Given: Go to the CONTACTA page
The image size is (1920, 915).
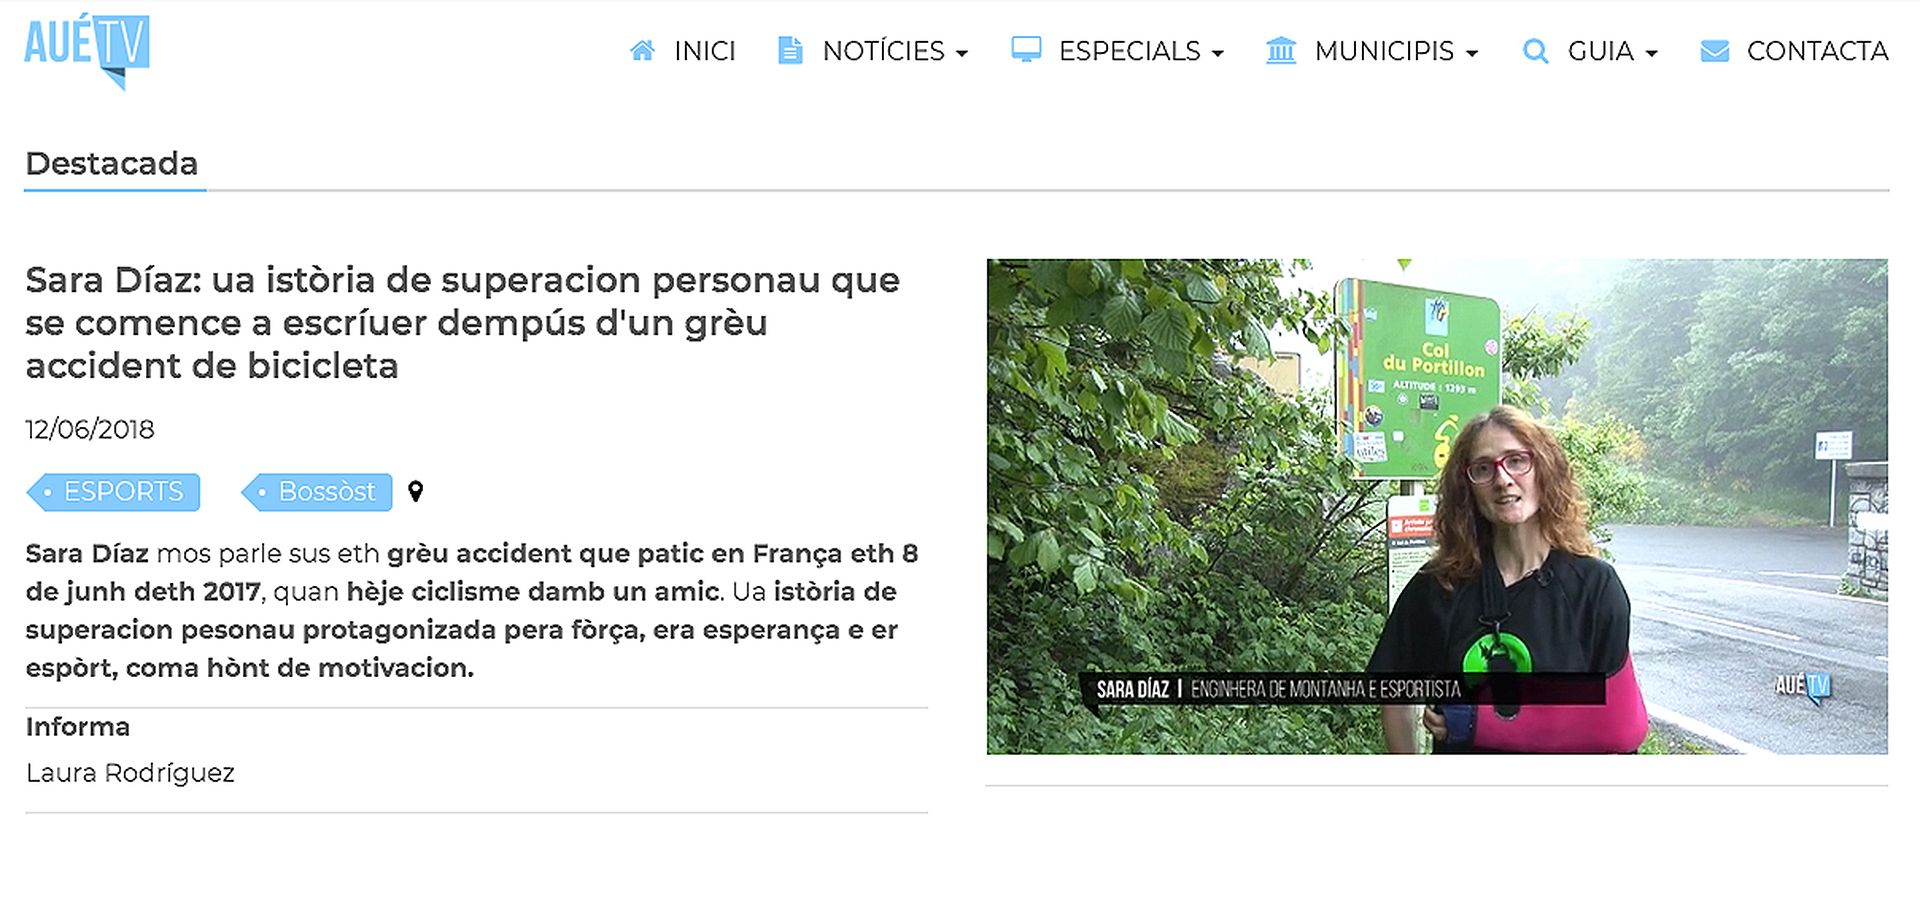Looking at the screenshot, I should click(1817, 51).
